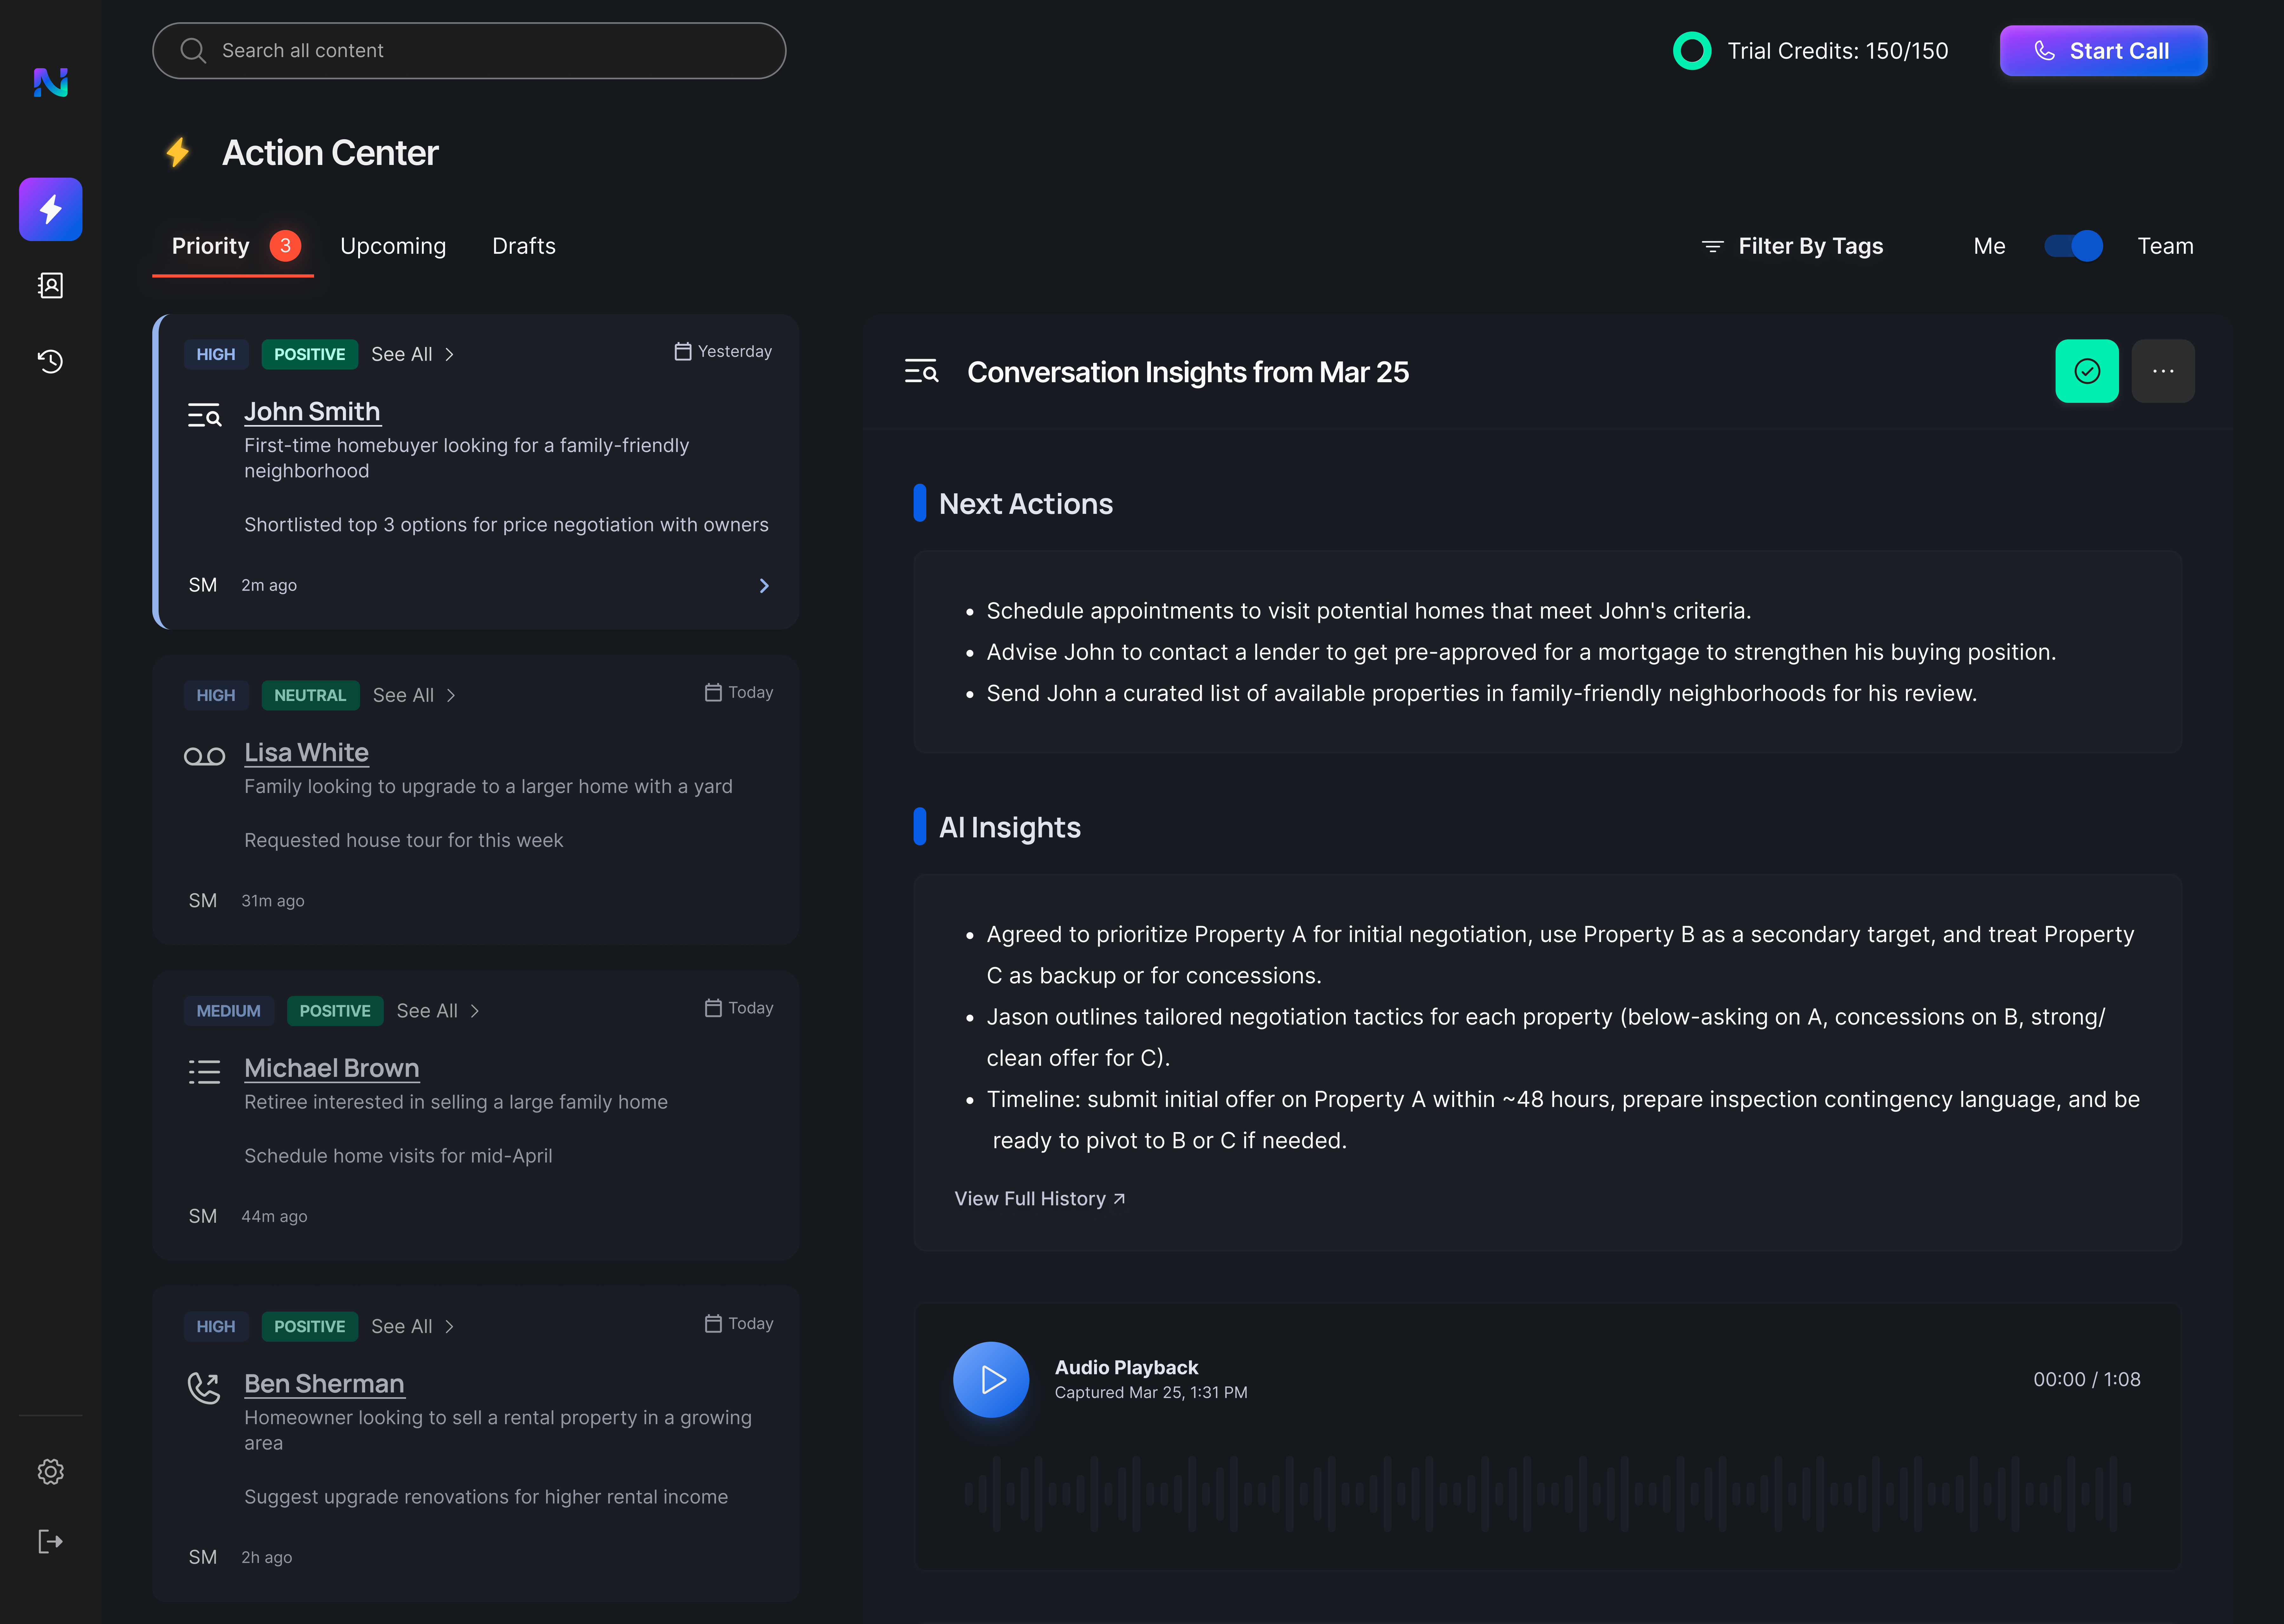Viewport: 2284px width, 1624px height.
Task: Open John Smith card with right chevron
Action: [x=764, y=586]
